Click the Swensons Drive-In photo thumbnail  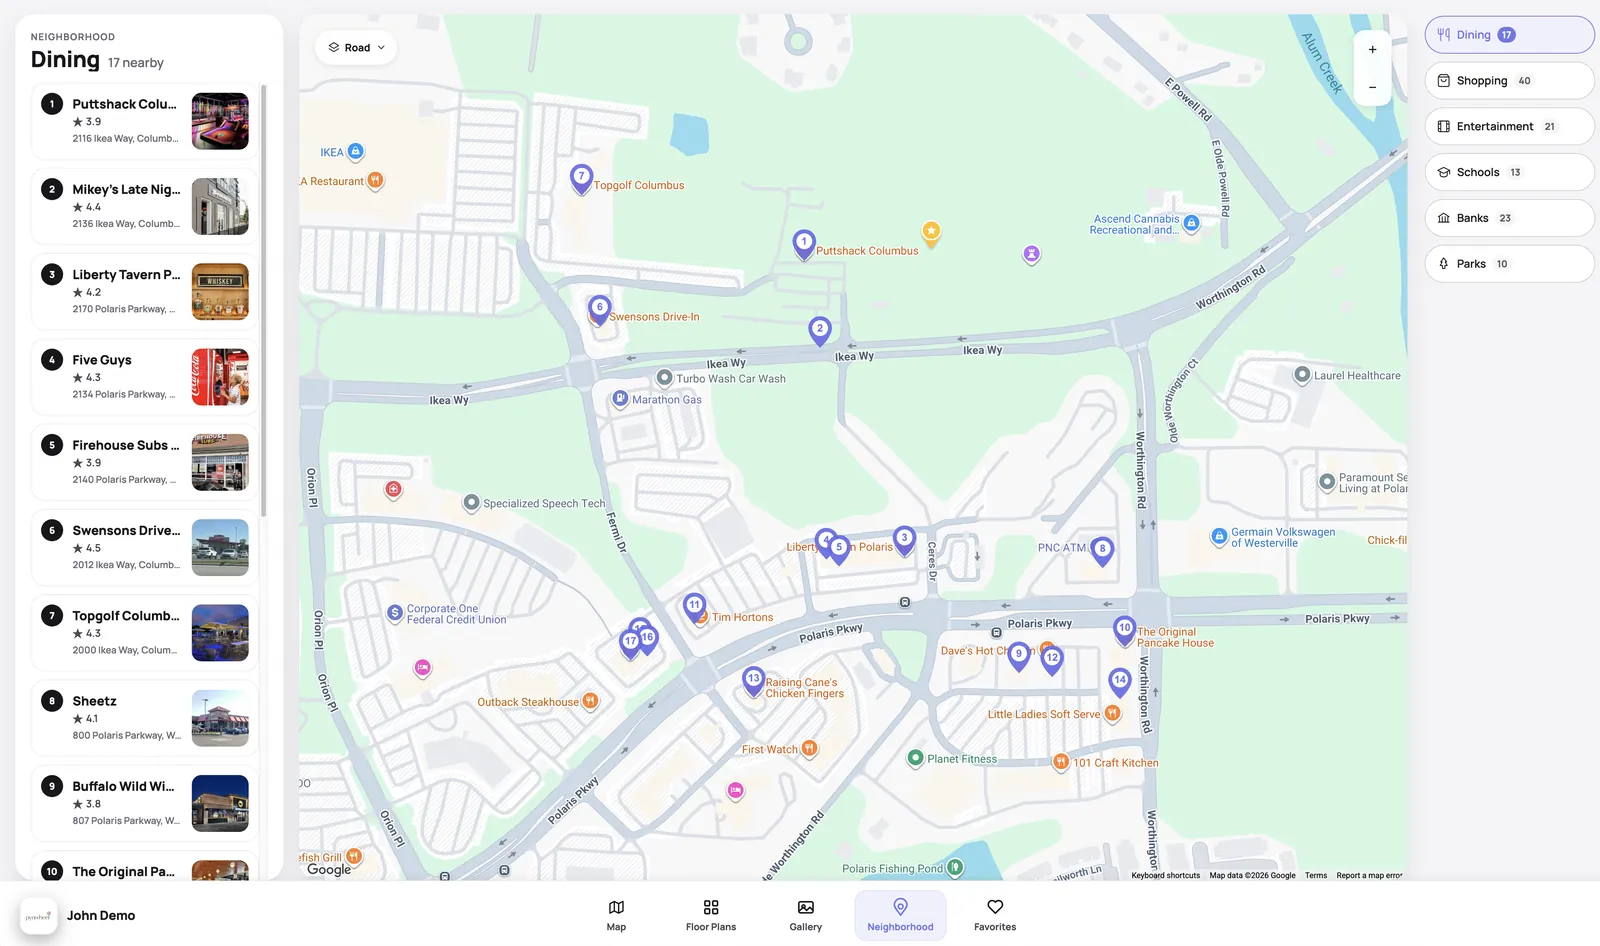pos(220,547)
